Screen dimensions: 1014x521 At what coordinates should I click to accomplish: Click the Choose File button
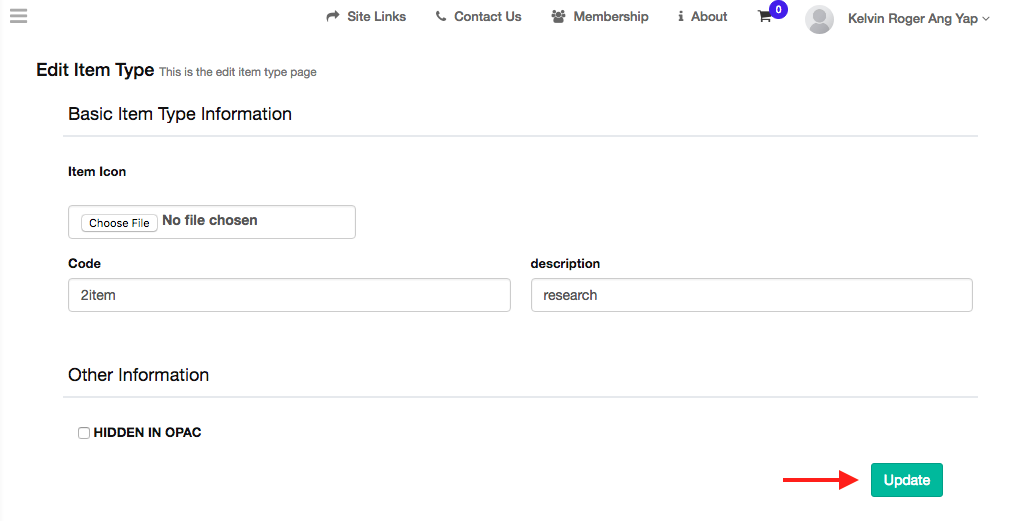click(120, 222)
